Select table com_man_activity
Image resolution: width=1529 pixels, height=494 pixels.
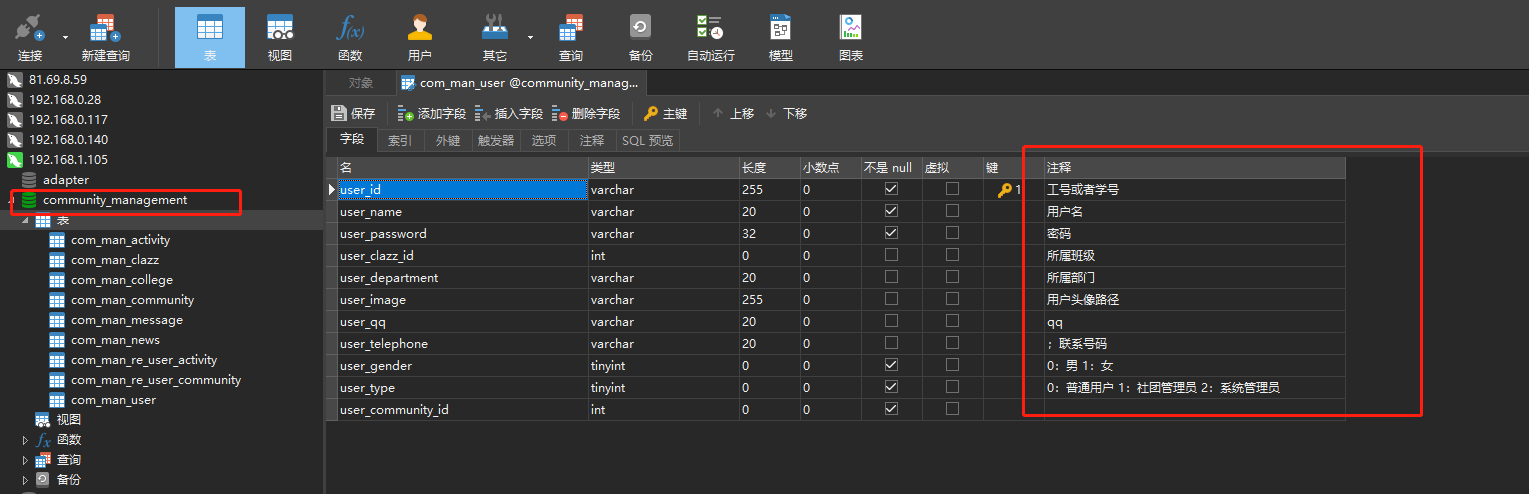(120, 240)
